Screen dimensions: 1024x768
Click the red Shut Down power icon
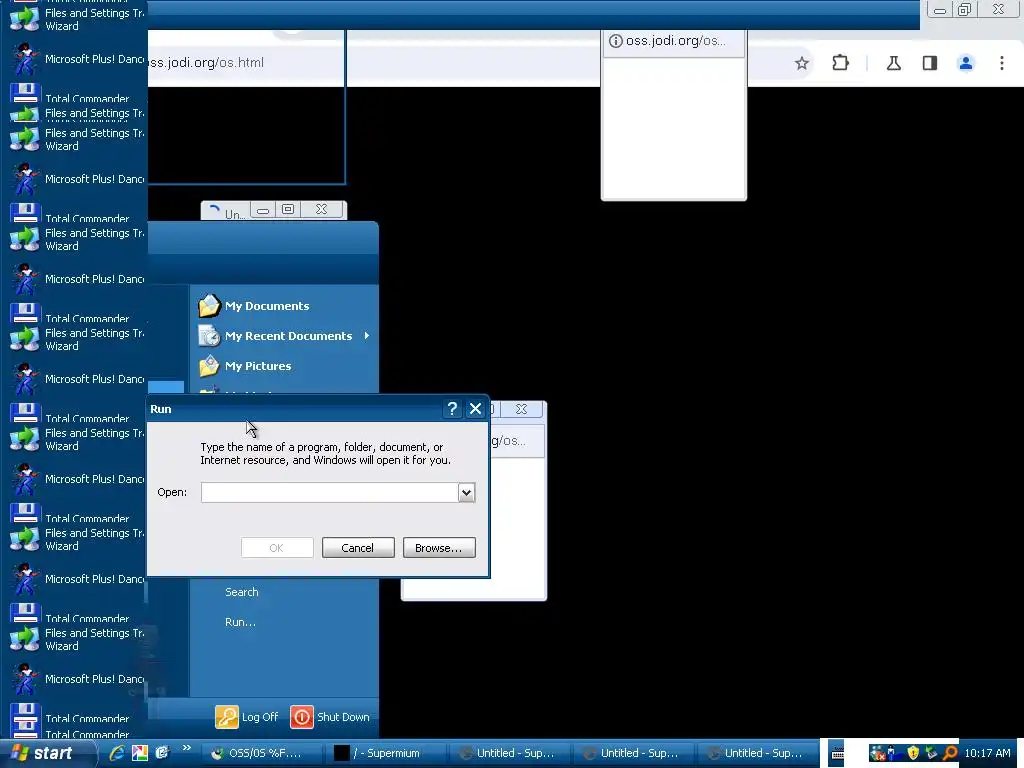tap(302, 716)
